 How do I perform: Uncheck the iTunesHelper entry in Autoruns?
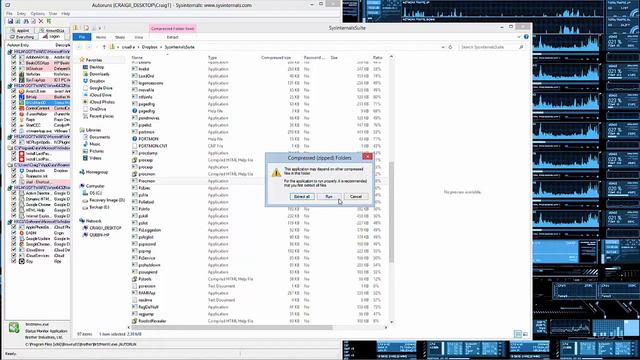[x=14, y=114]
